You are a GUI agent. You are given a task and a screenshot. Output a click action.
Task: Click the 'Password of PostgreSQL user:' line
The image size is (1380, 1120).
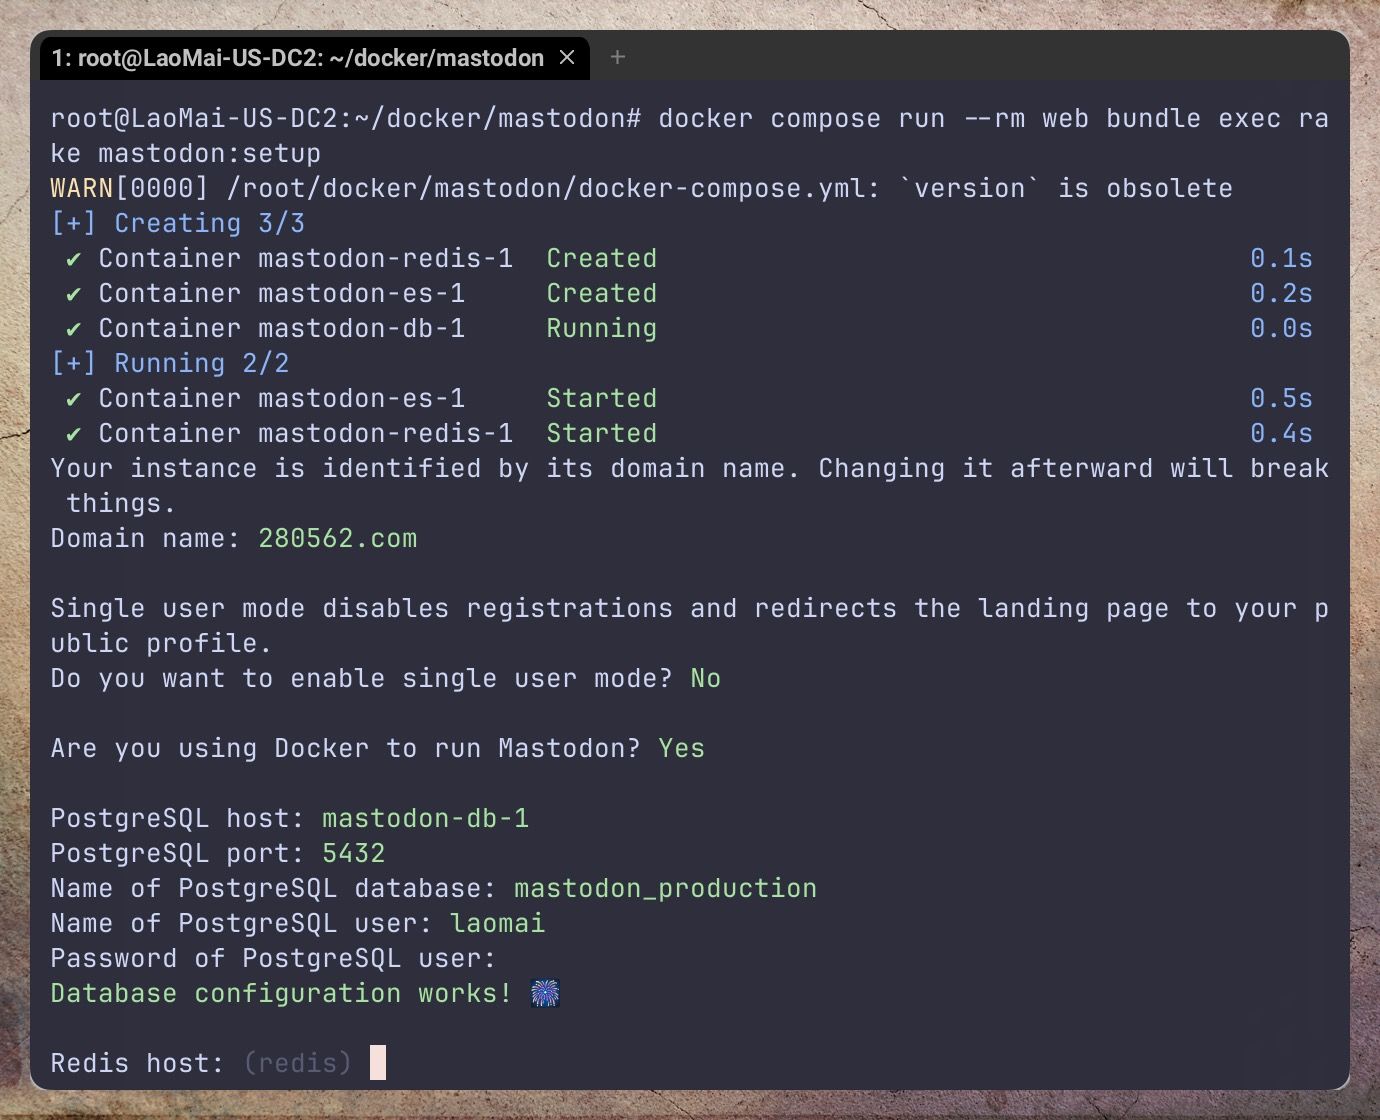click(x=273, y=958)
